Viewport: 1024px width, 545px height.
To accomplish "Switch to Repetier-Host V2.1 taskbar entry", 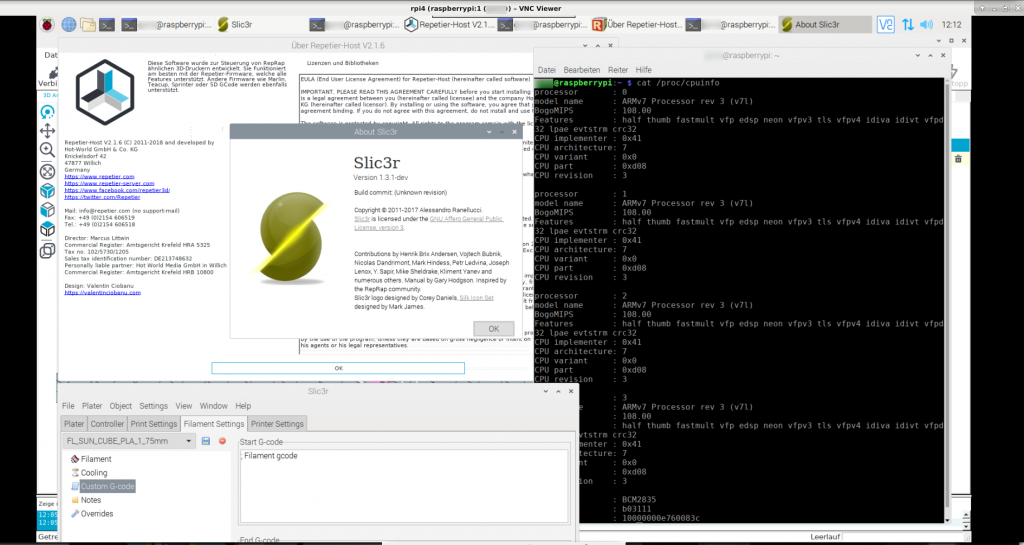I will pyautogui.click(x=449, y=25).
